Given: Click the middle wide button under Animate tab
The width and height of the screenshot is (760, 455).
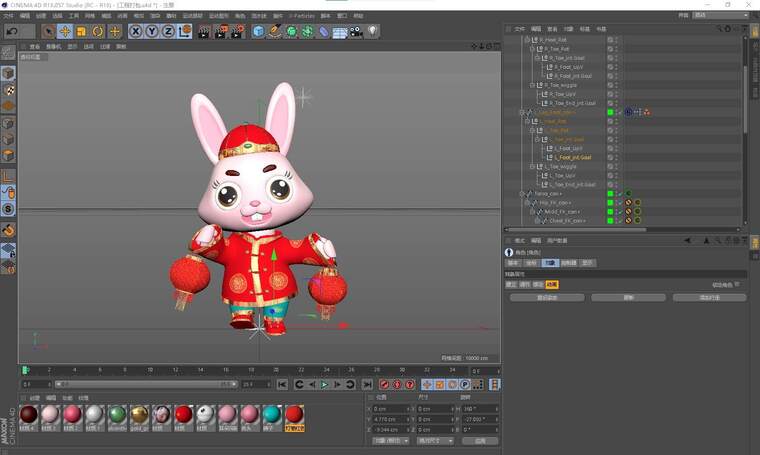Looking at the screenshot, I should 628,298.
